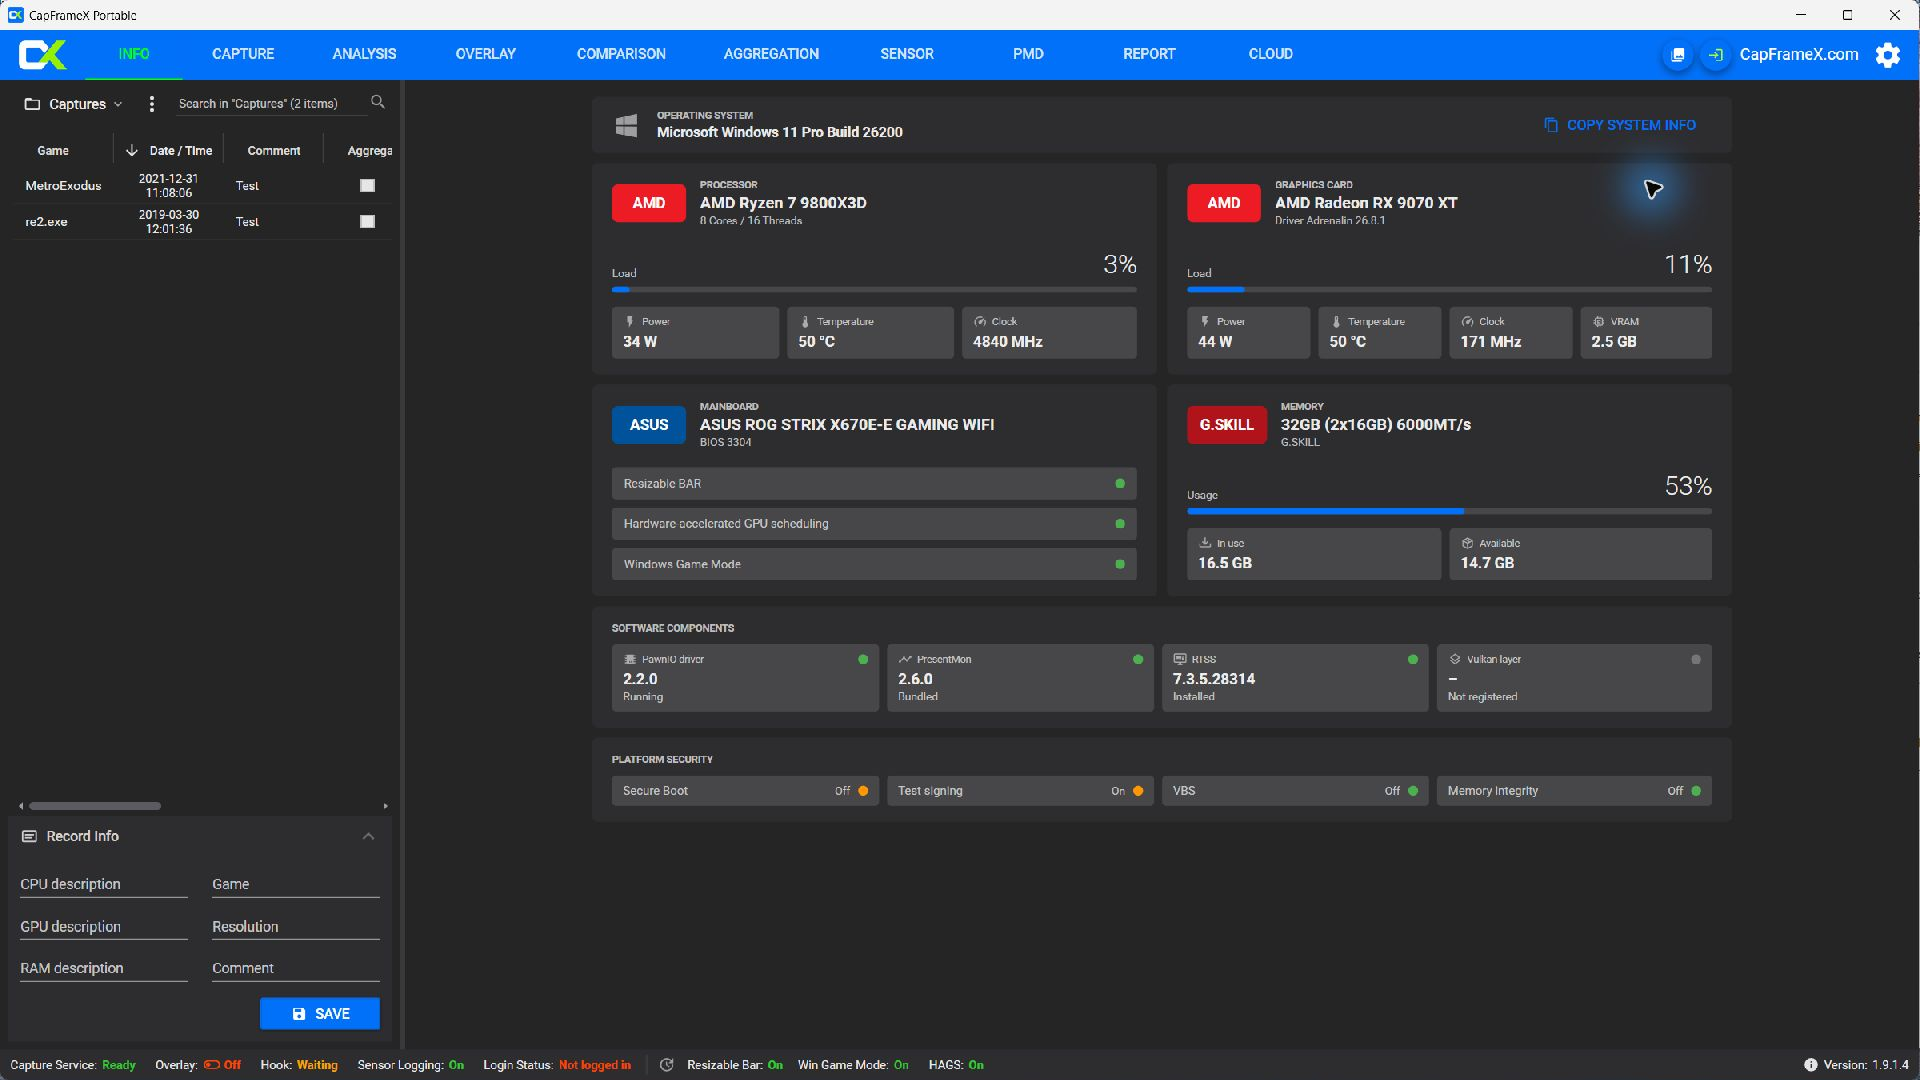This screenshot has width=1920, height=1080.
Task: Click the GPU Clock gauge icon
Action: tap(1467, 322)
